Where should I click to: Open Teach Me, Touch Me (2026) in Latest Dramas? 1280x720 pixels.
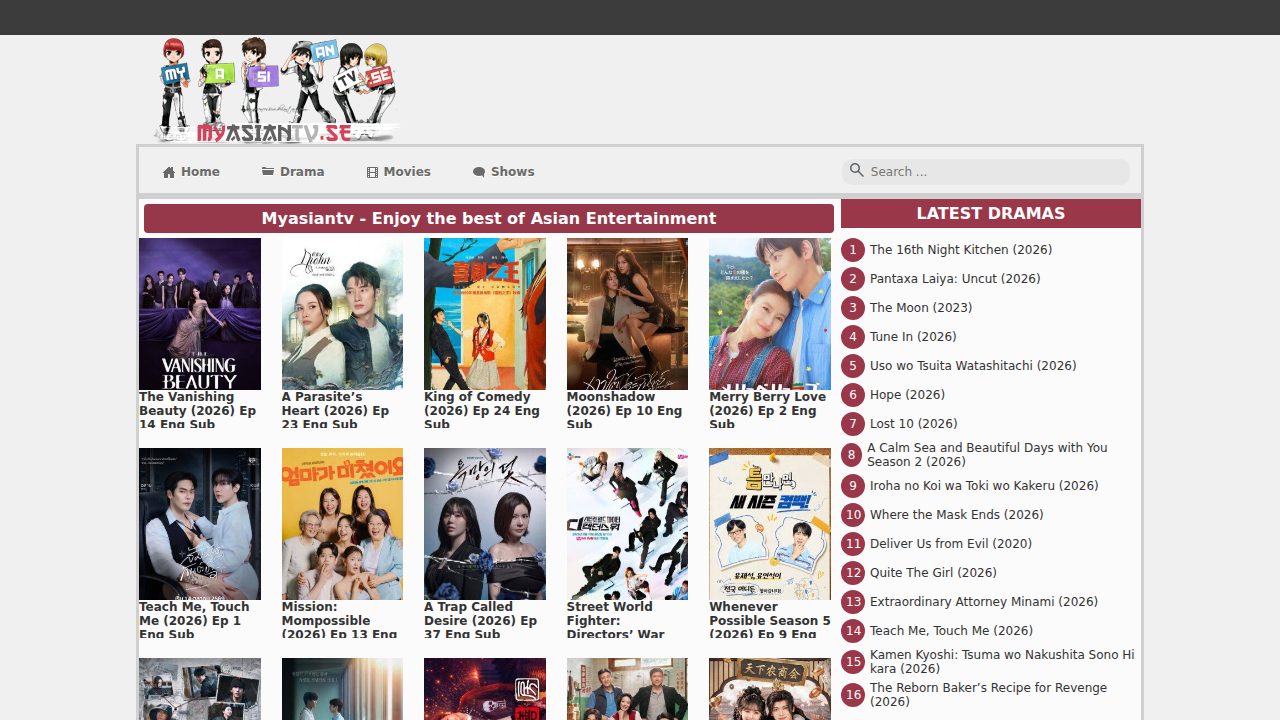(951, 631)
